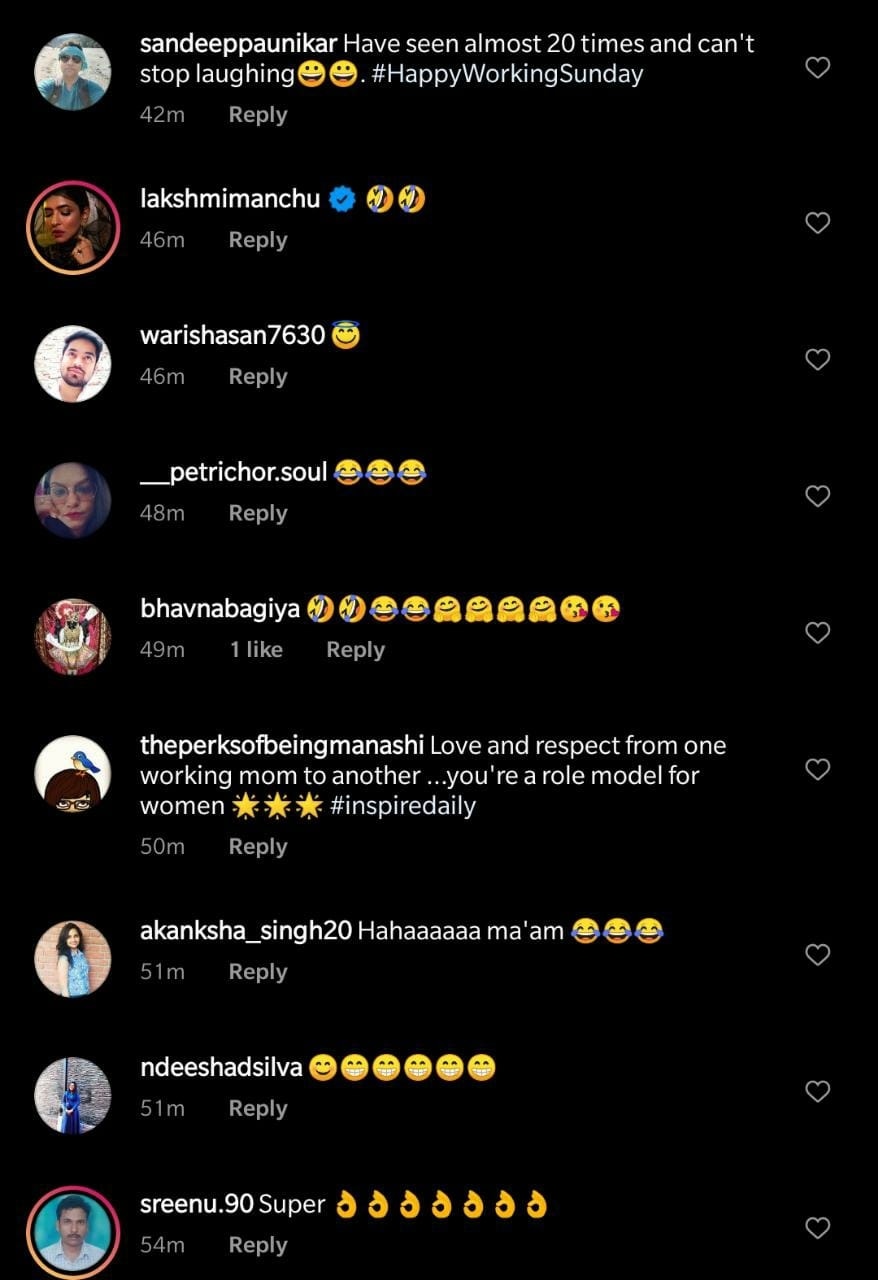Visit the akanksha_singh20 username profile
Screen dimensions: 878x1280
coord(246,932)
